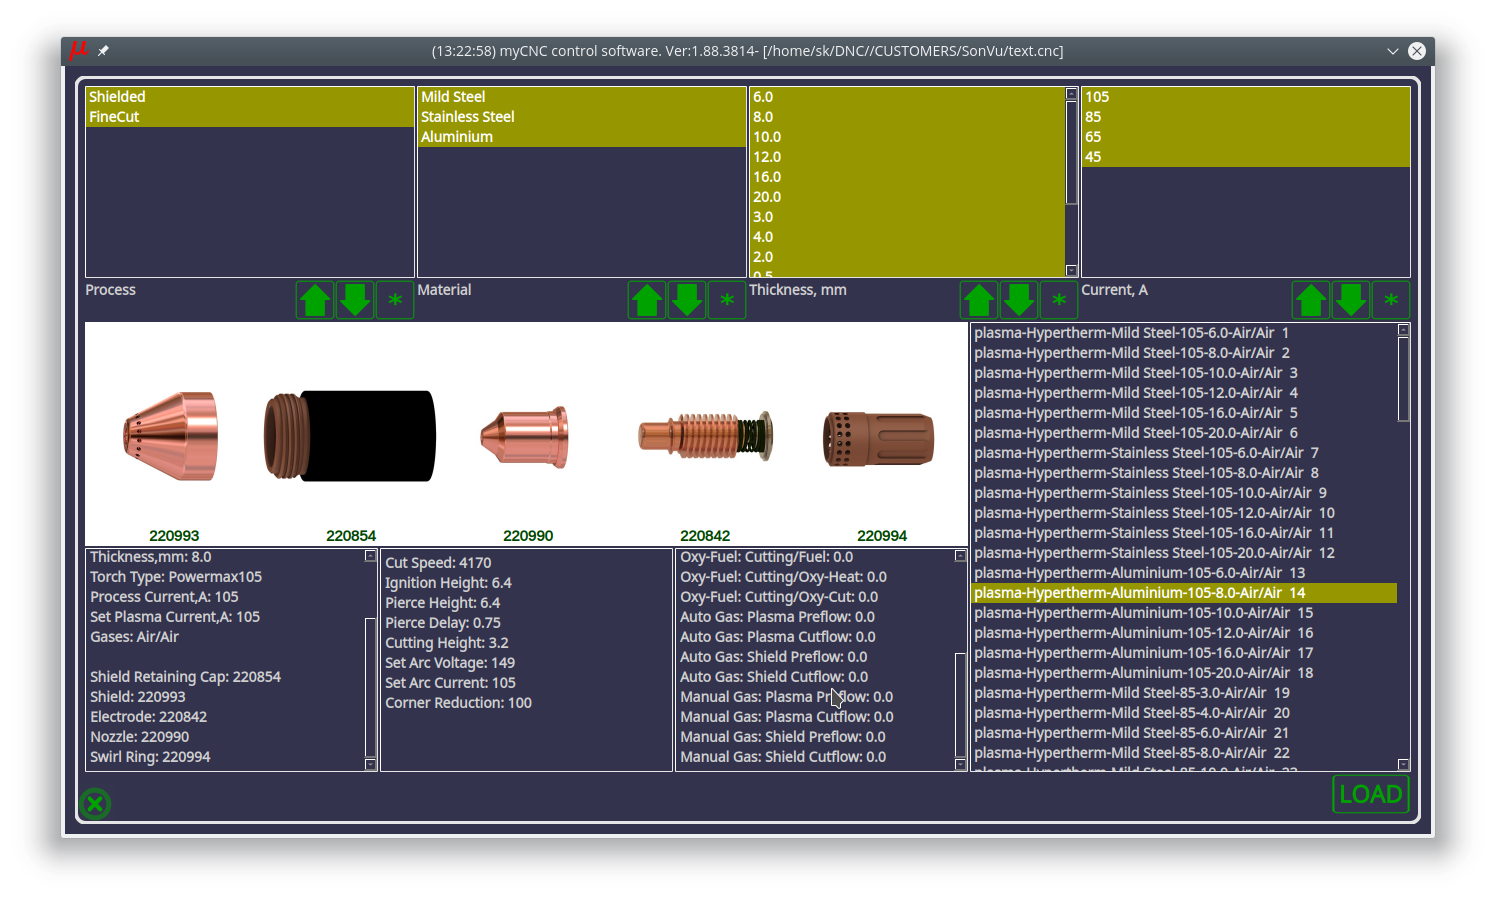Move Process selection up with green arrow
The image size is (1496, 899).
click(315, 300)
